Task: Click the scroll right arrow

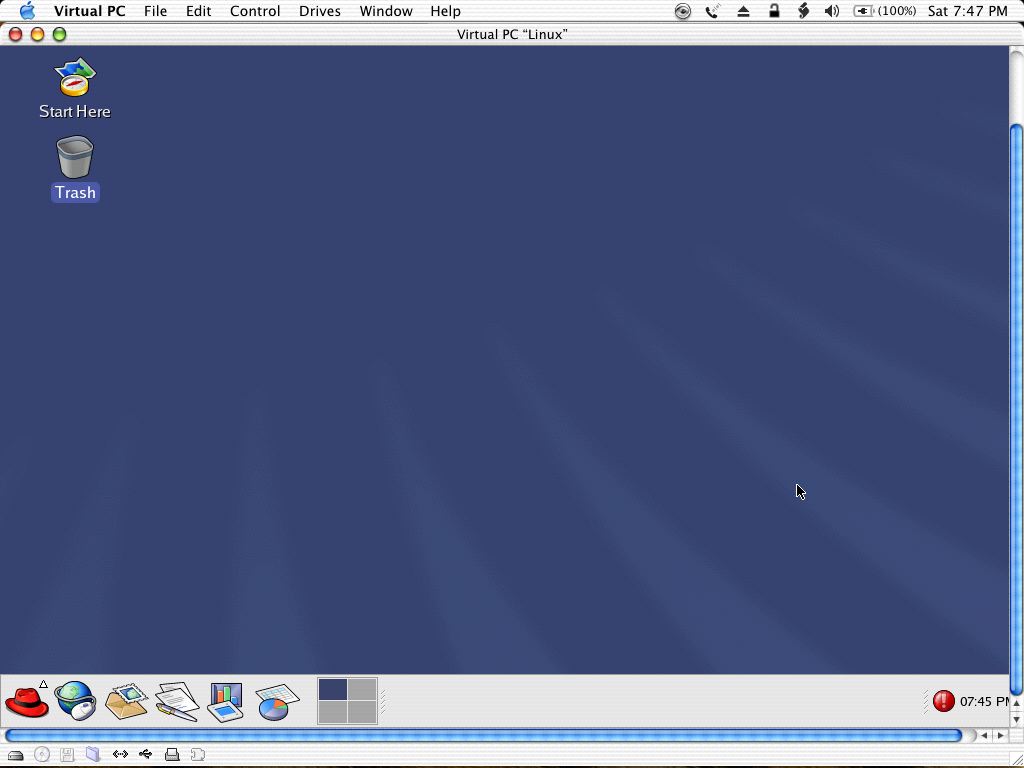Action: click(1000, 735)
